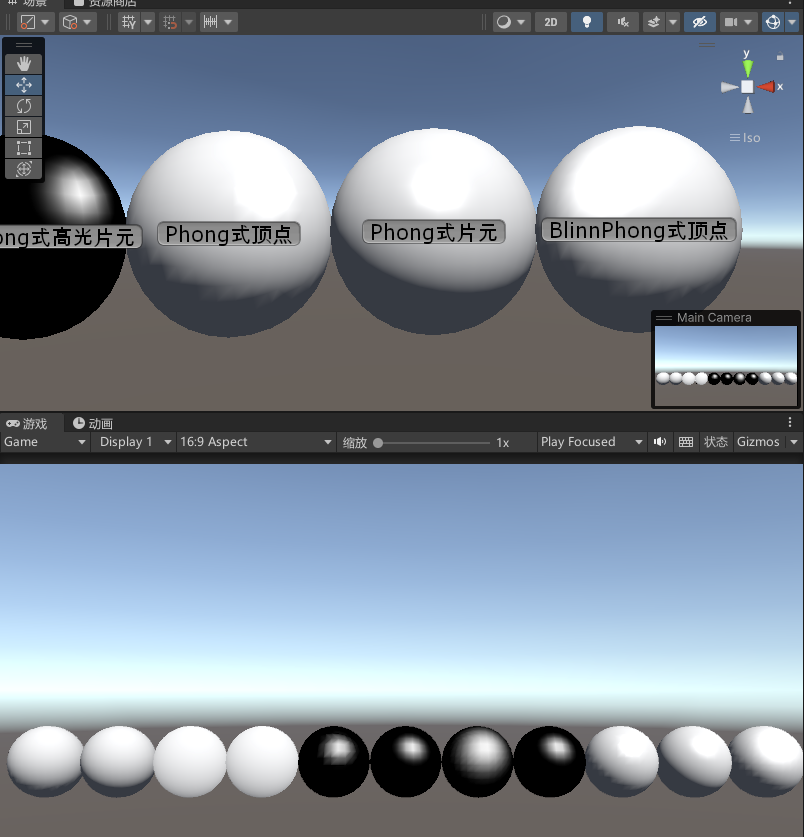The width and height of the screenshot is (804, 837).
Task: Click the 状态 stats button
Action: pos(715,442)
